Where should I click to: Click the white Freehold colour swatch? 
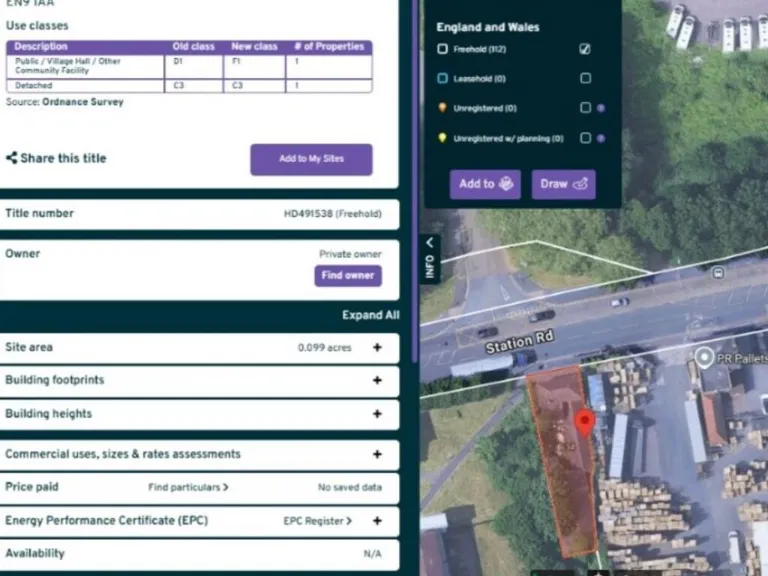tap(443, 49)
